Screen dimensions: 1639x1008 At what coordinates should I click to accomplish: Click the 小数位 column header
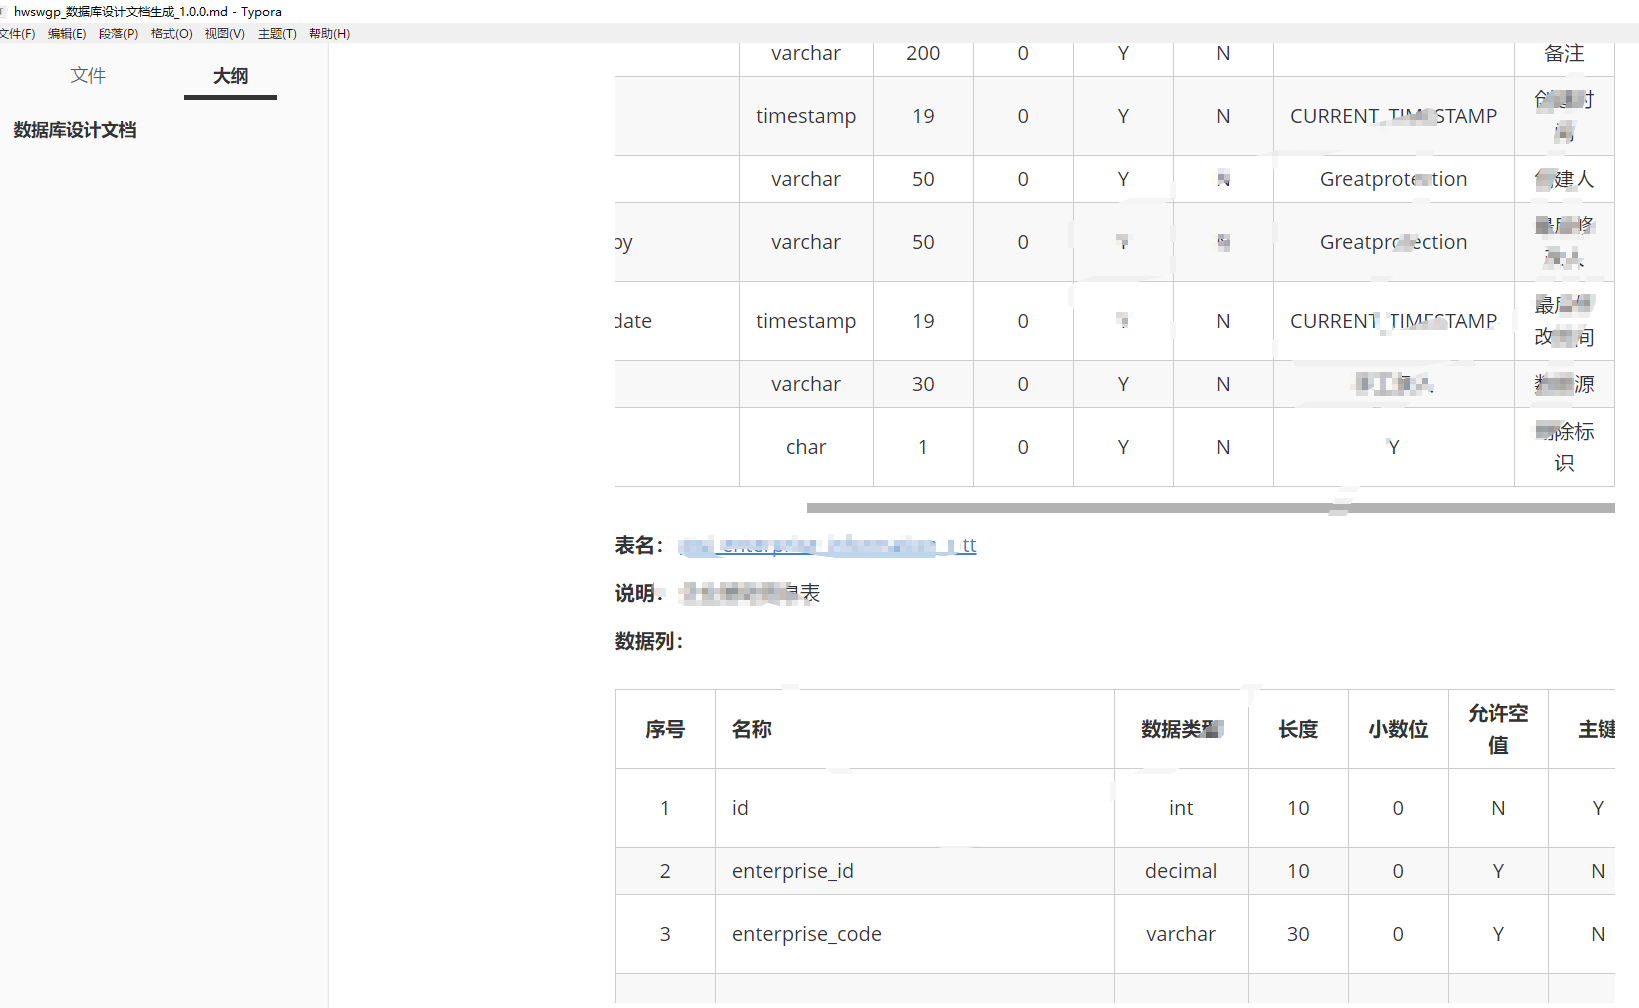[x=1398, y=729]
